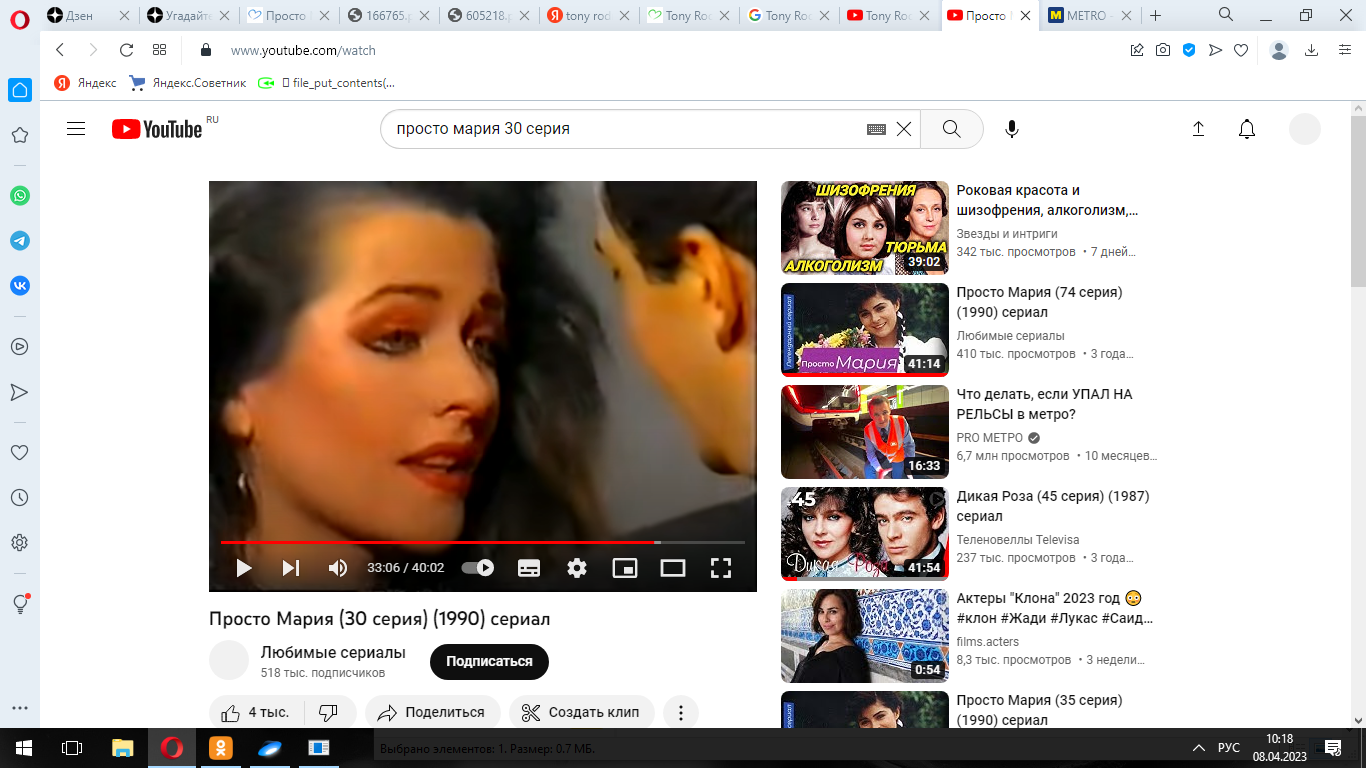Switch to the Google Tony Roc tab

pyautogui.click(x=788, y=16)
